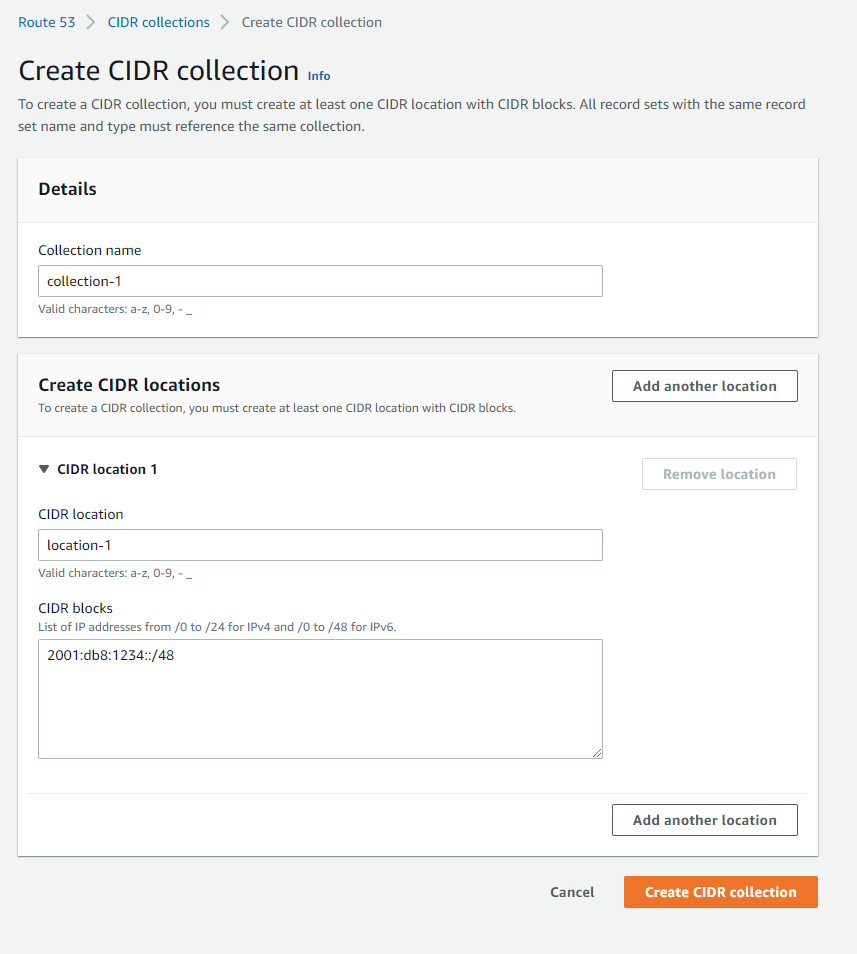Click the top Add another location button
The image size is (857, 954).
coord(704,385)
